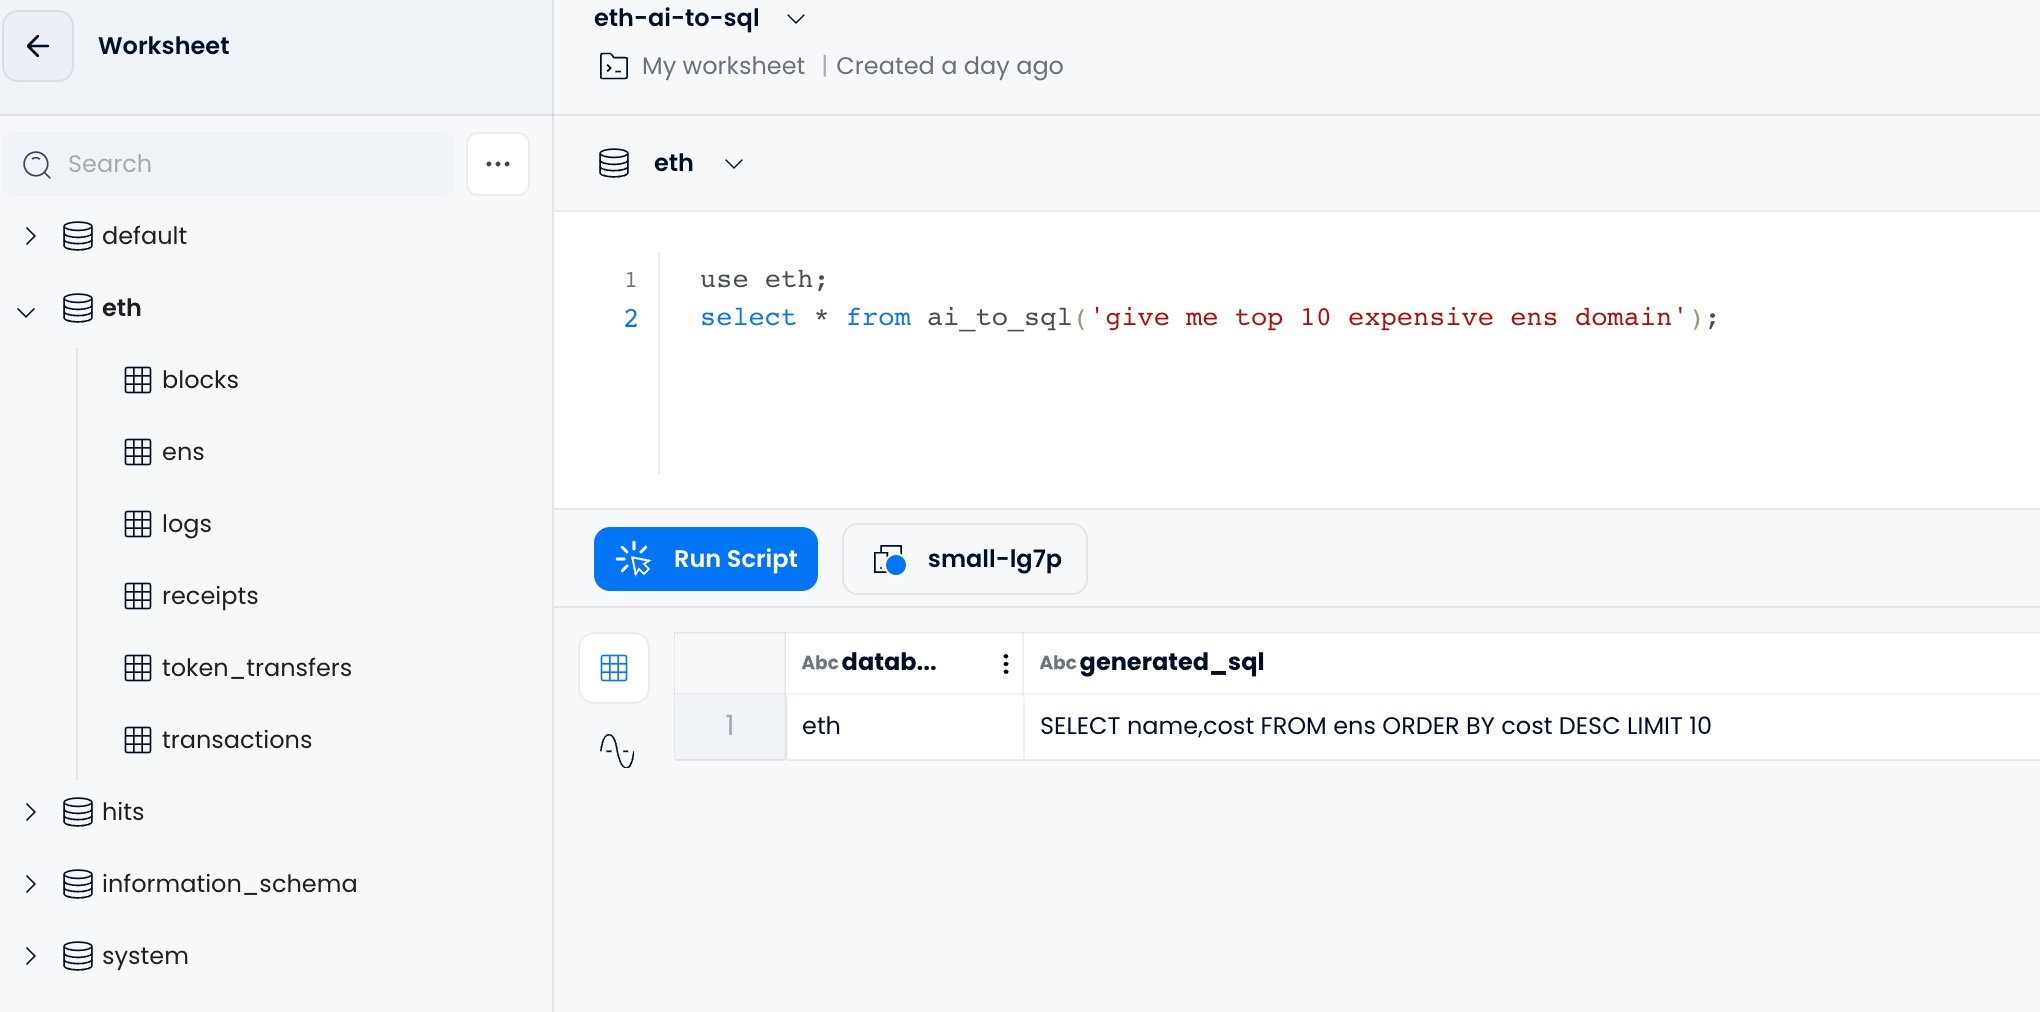Select the ens table
Viewport: 2040px width, 1012px height.
[182, 452]
